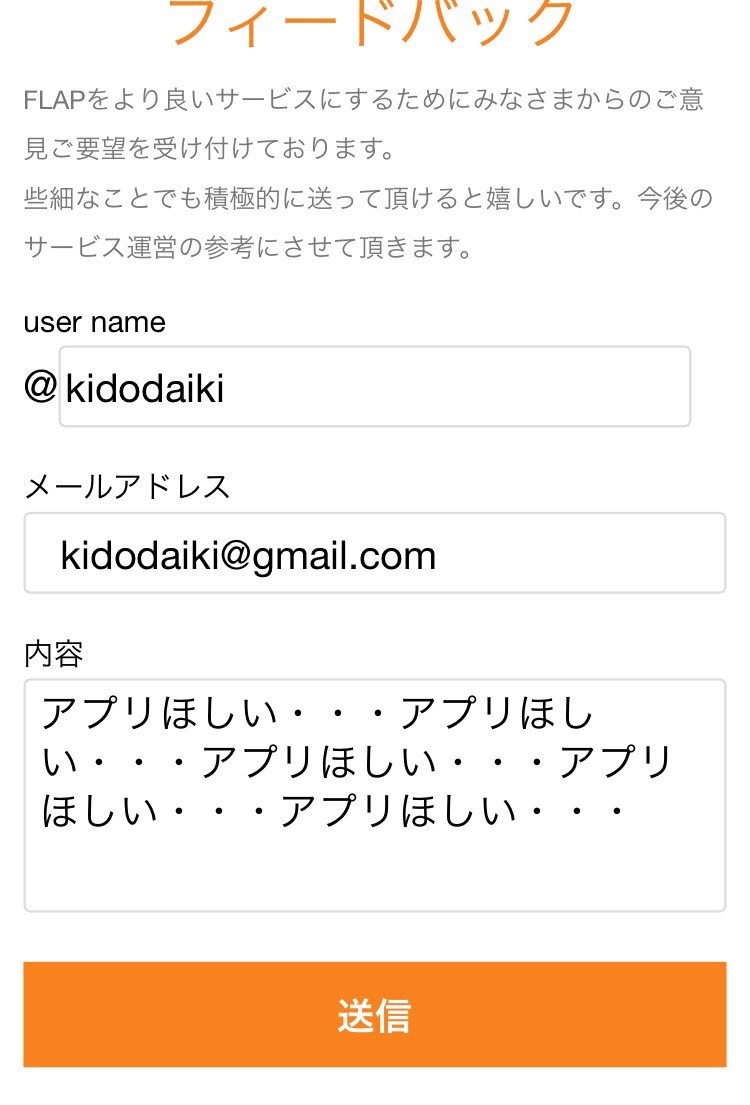Click the first line of the 内容 text

(318, 714)
